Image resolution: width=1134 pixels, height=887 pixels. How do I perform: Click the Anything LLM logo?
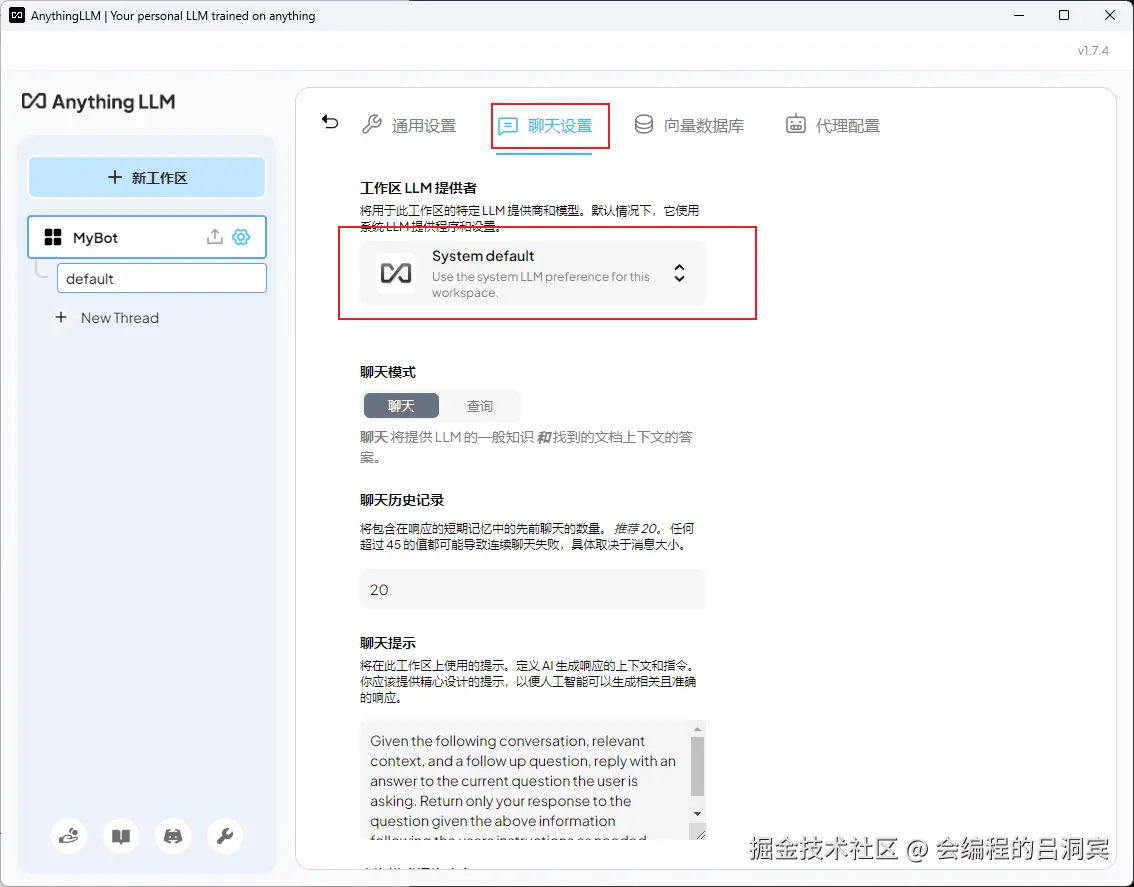[98, 101]
